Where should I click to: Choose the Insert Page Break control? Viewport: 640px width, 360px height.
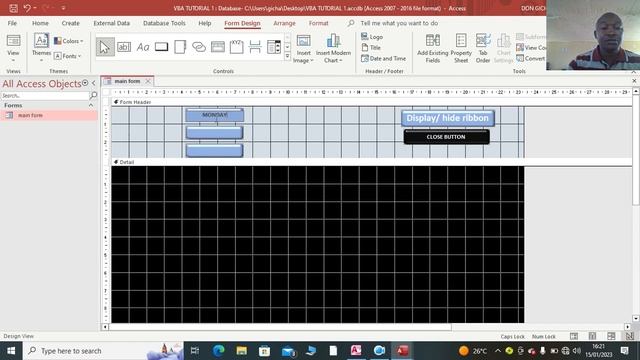click(x=255, y=47)
